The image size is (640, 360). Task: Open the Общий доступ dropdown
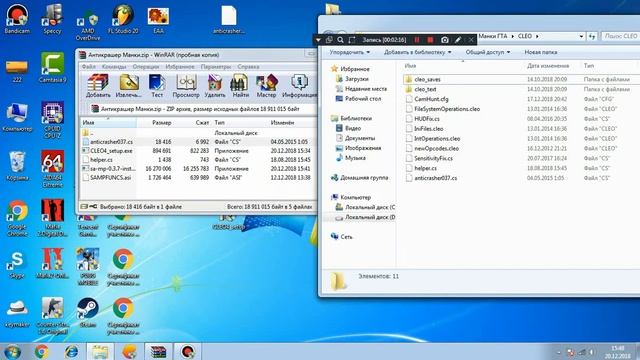pos(488,52)
